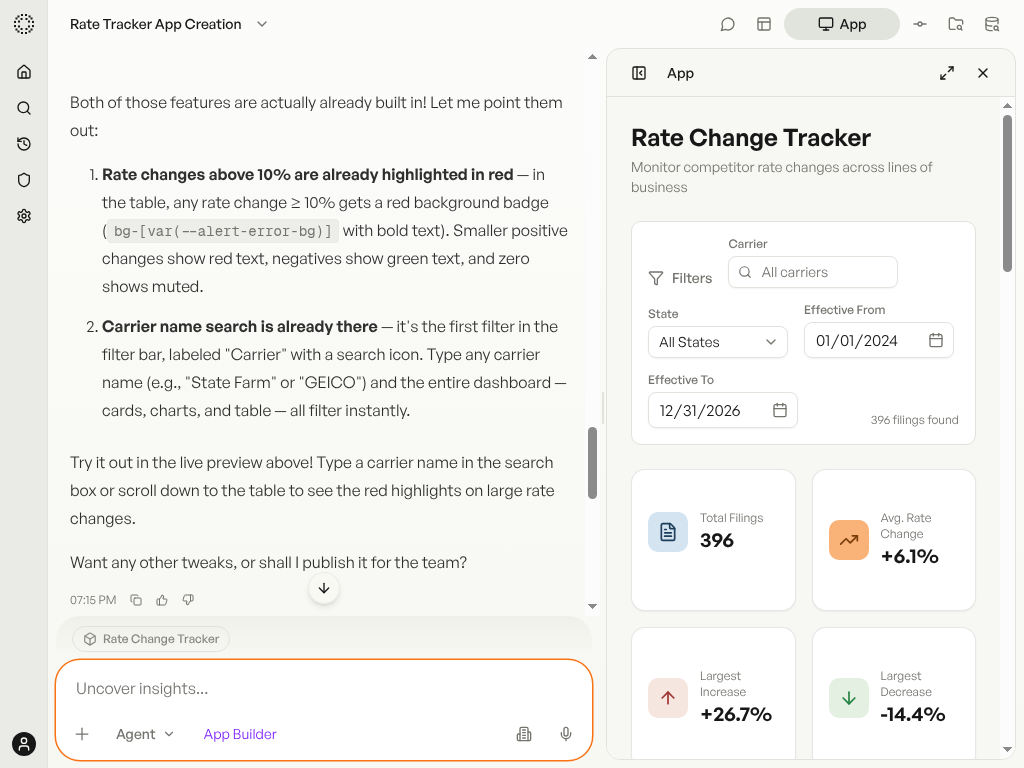Click the 'Rate Change Tracker' heading
Viewport: 1024px width, 768px height.
[x=750, y=138]
